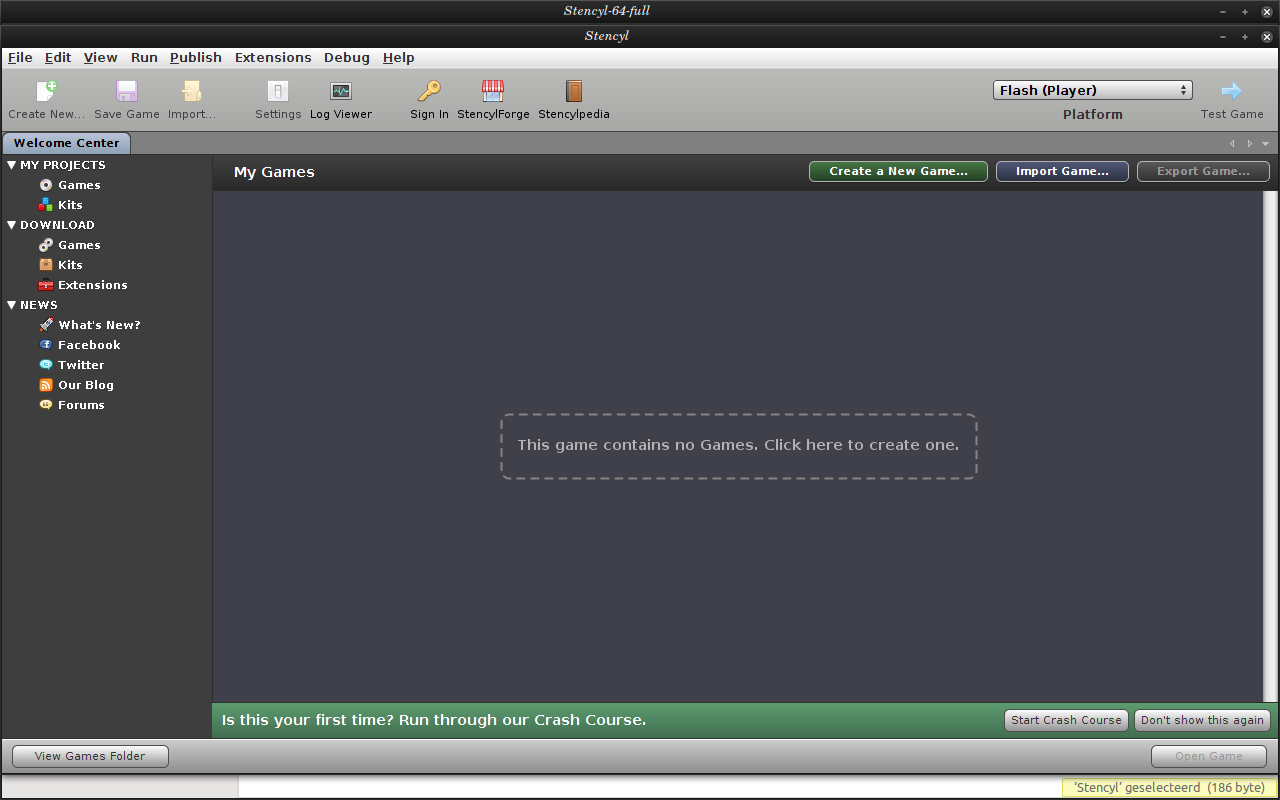Click Don't show this again button
1280x800 pixels.
click(1202, 720)
